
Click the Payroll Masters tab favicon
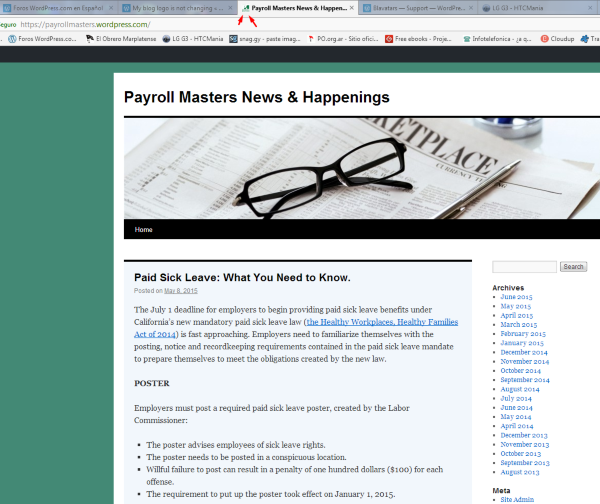coord(246,8)
